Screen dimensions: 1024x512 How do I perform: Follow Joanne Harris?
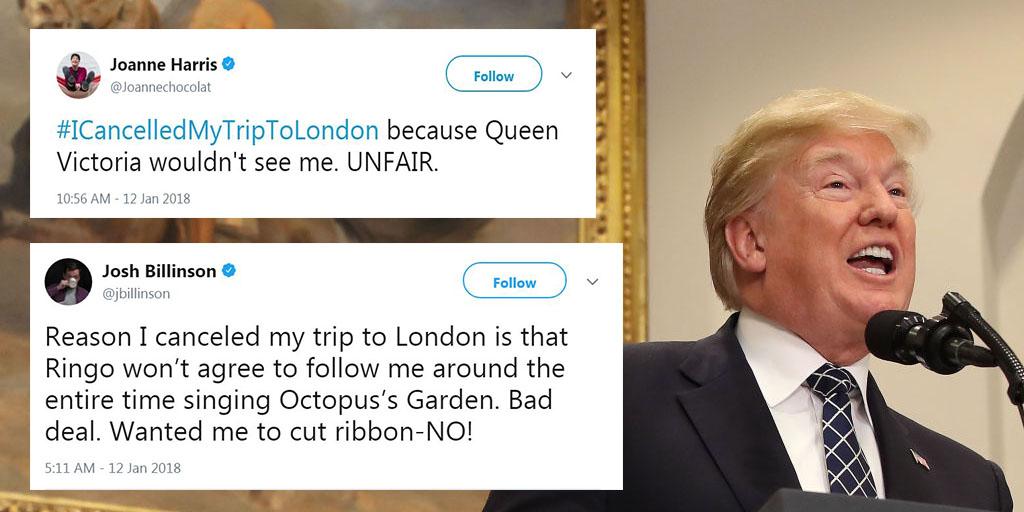pos(494,74)
